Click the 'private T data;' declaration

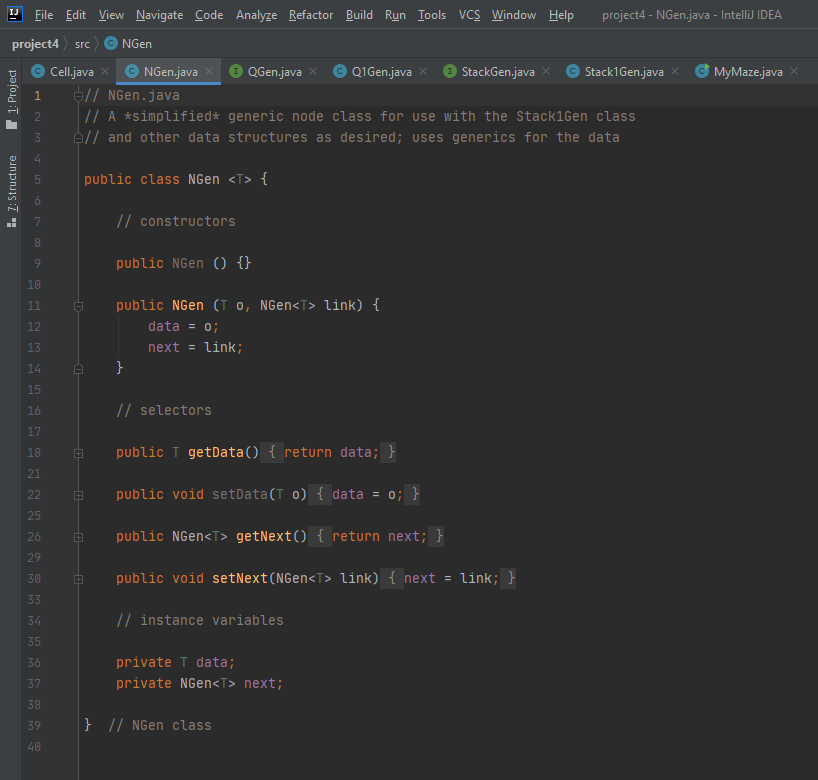pyautogui.click(x=175, y=663)
